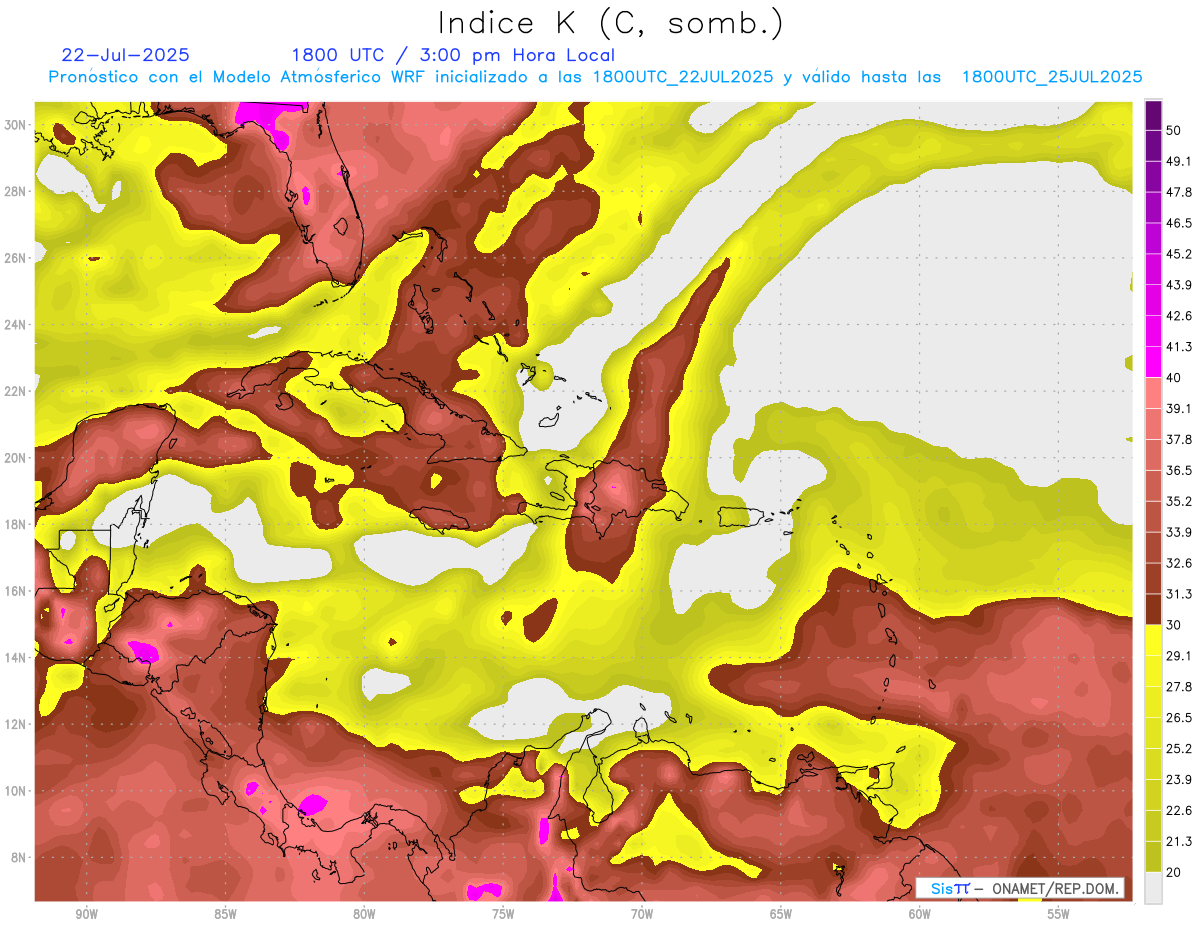Click the '70W' longitude label
This screenshot has height=927, width=1200.
pos(642,914)
